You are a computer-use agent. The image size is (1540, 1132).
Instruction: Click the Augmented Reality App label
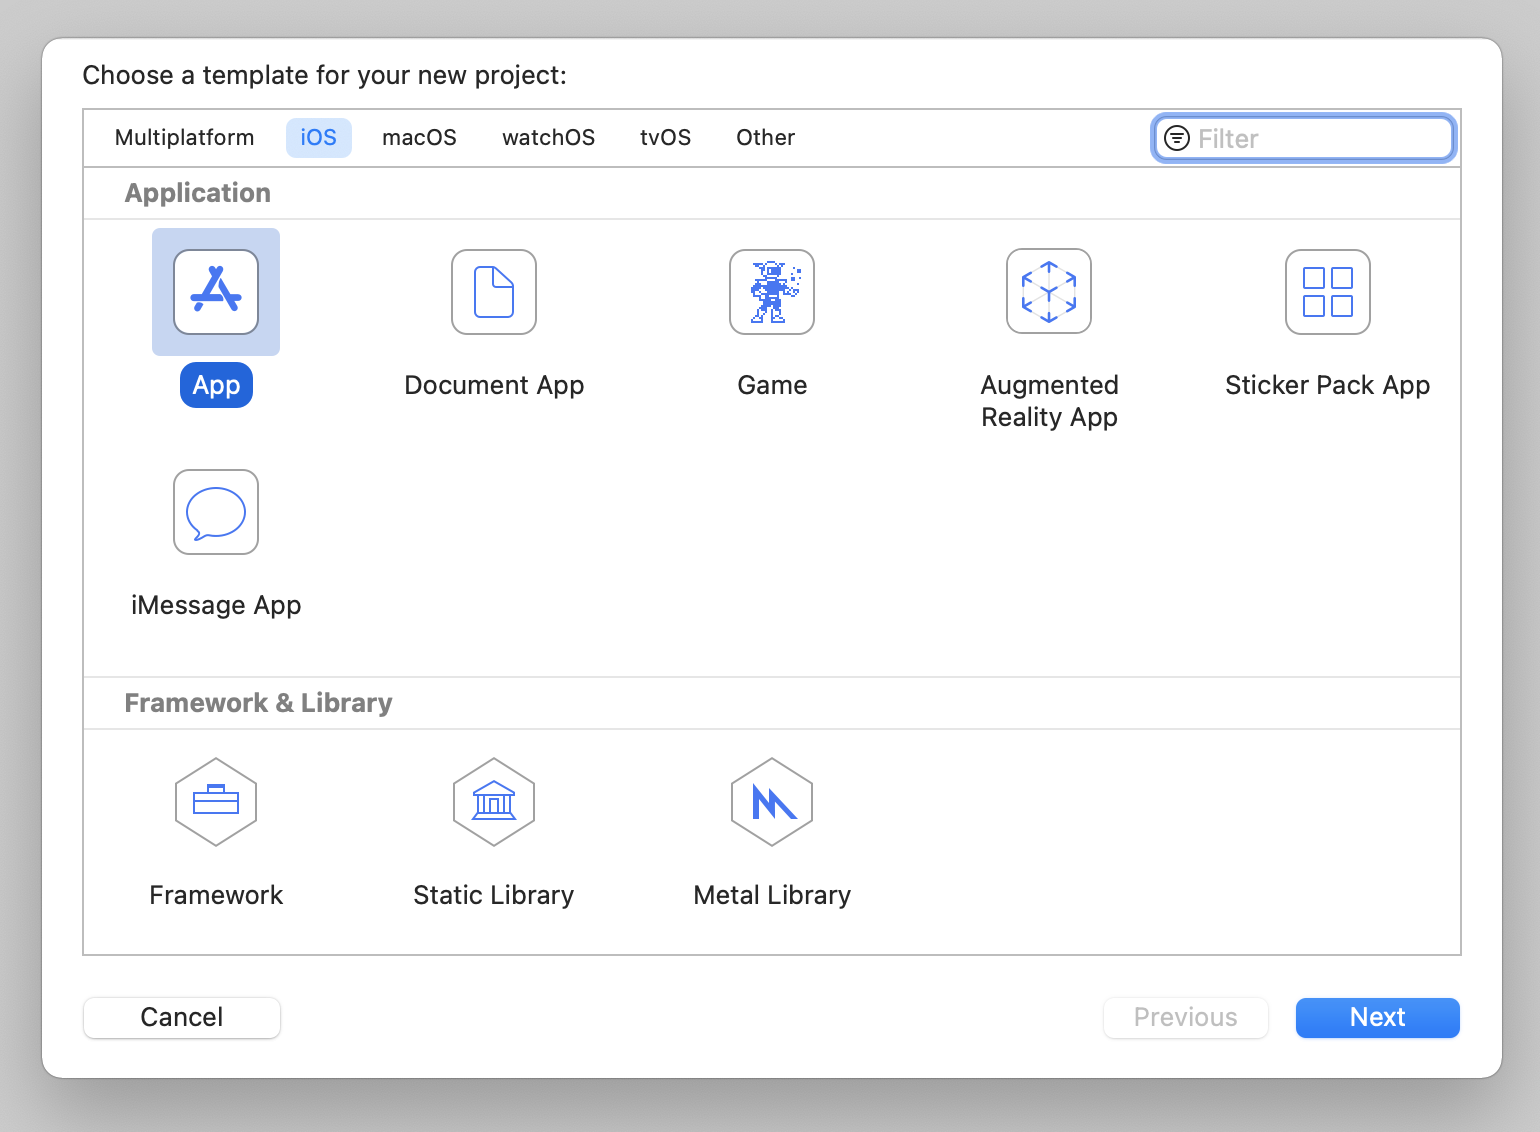coord(1049,401)
